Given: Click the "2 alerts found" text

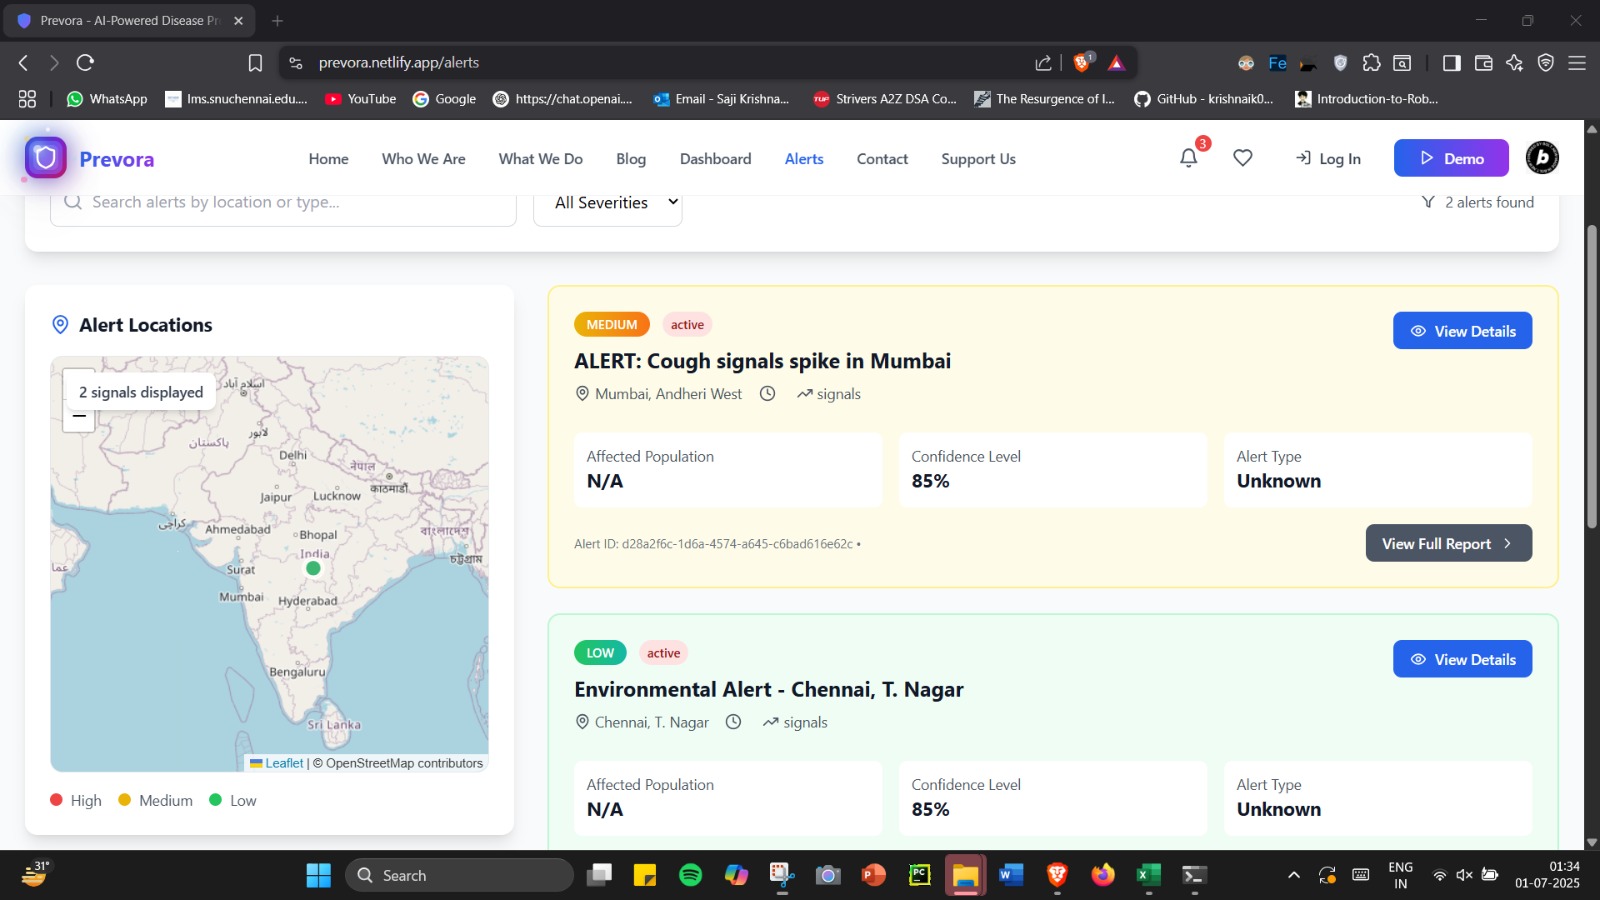Looking at the screenshot, I should (x=1489, y=202).
